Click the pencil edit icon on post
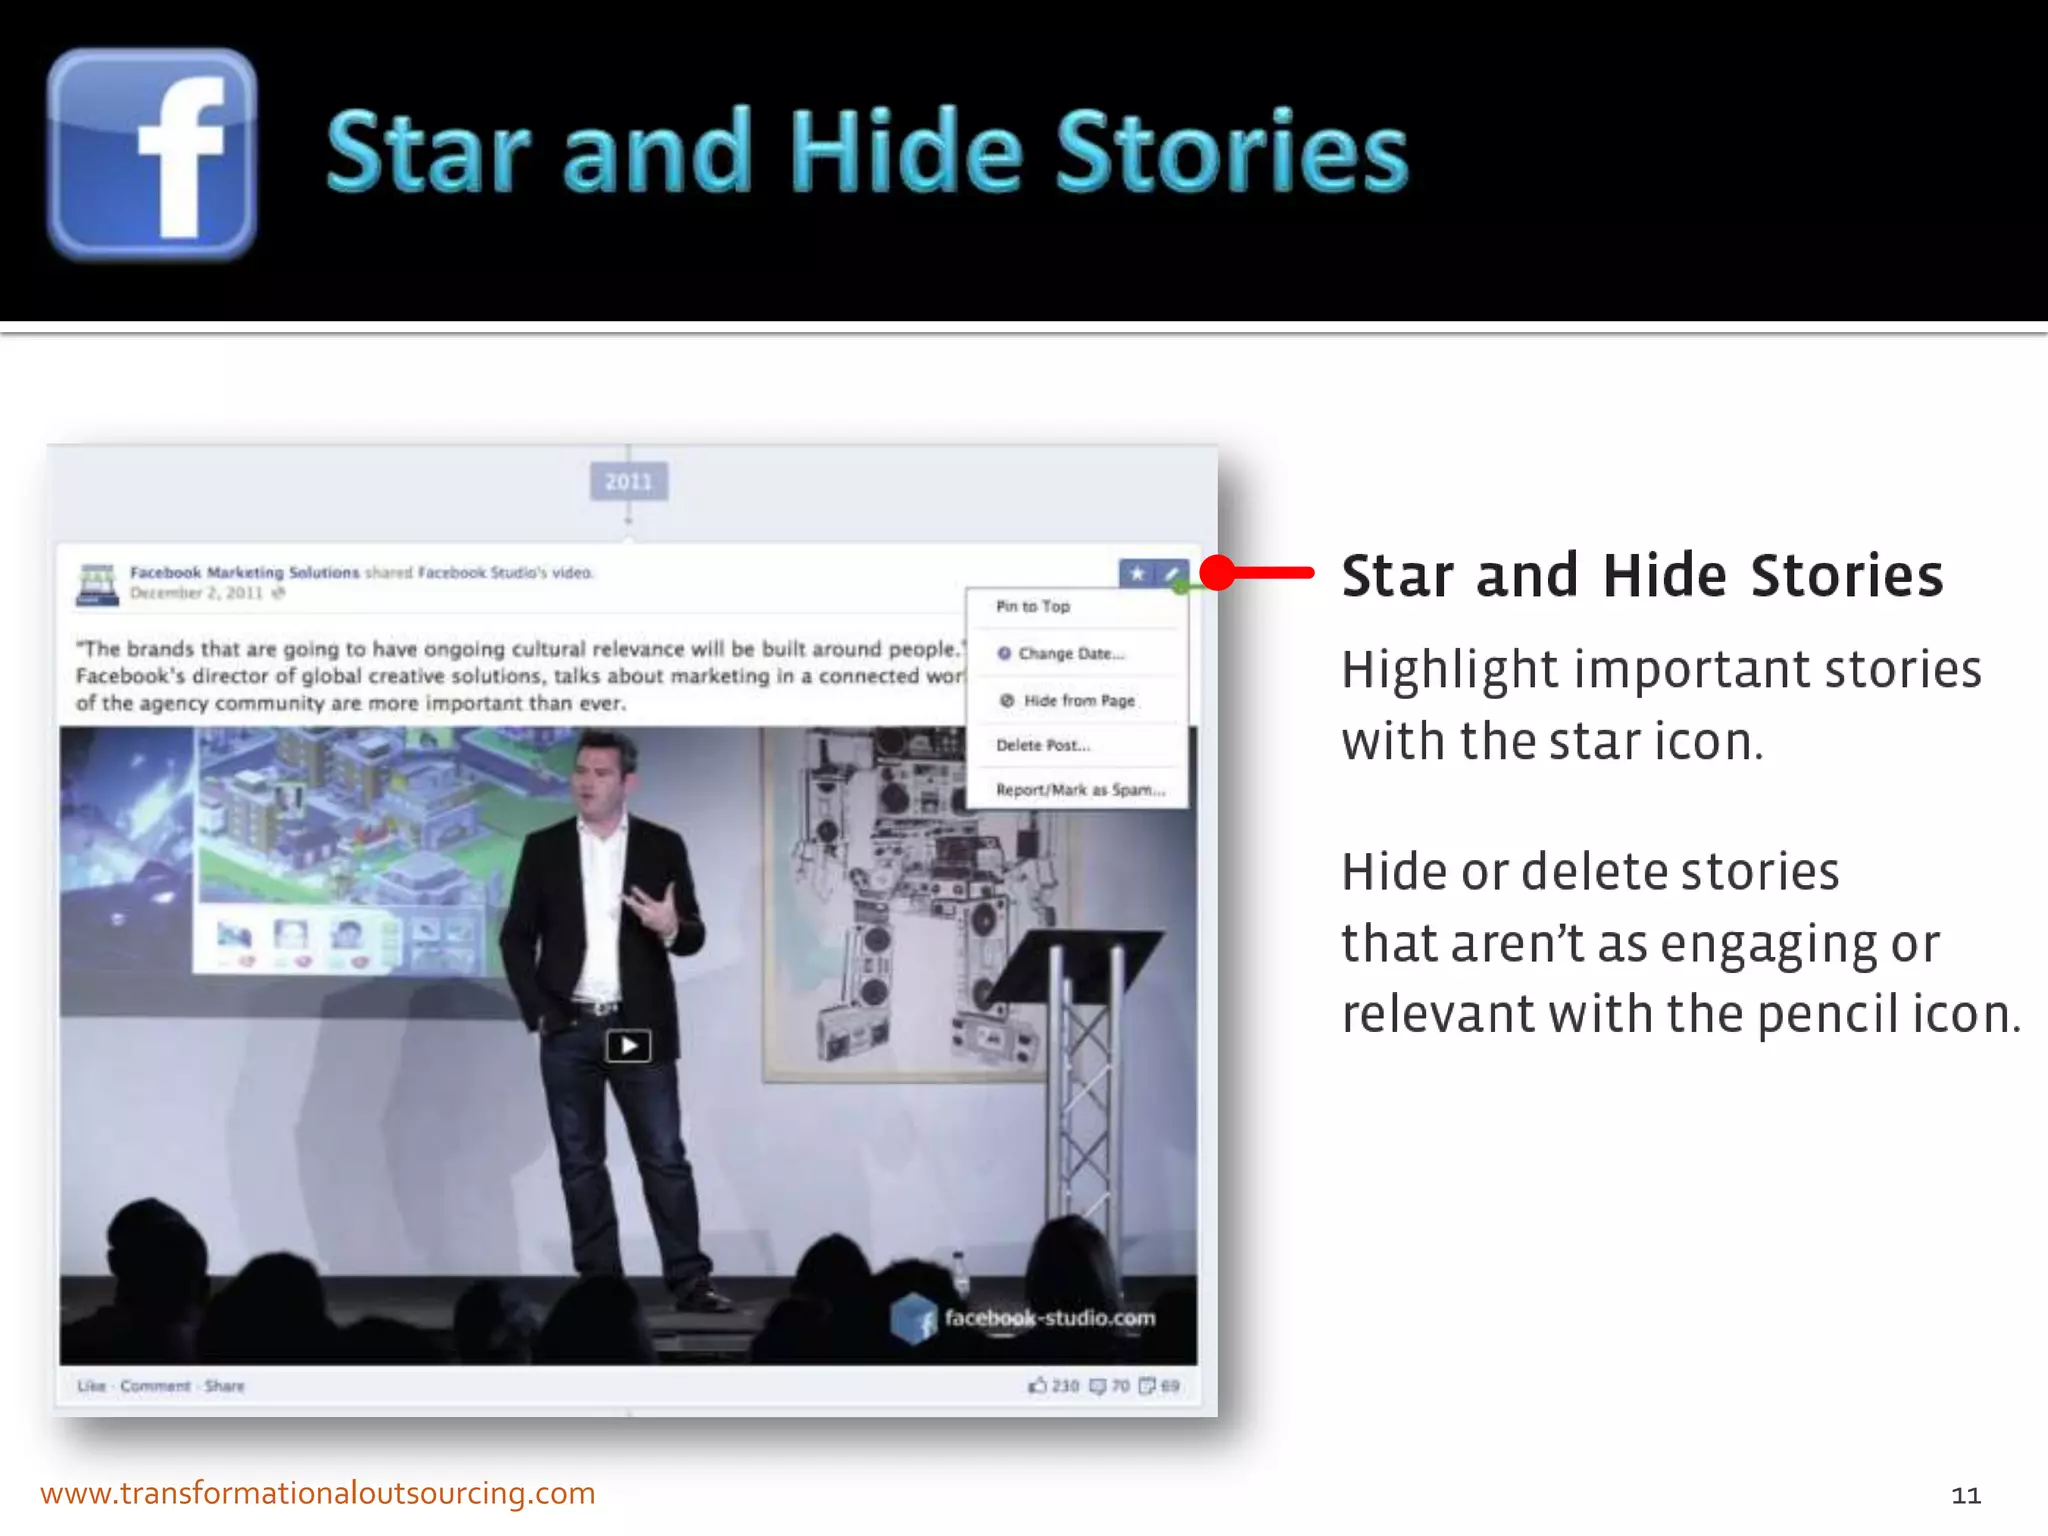This screenshot has height=1536, width=2048. pos(1172,573)
